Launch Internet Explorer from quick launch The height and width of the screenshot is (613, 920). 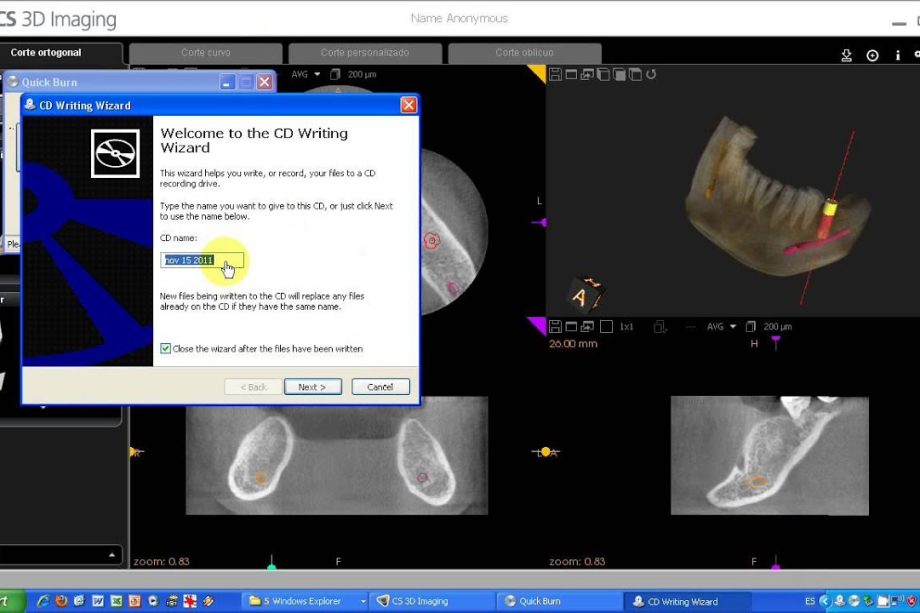(43, 601)
